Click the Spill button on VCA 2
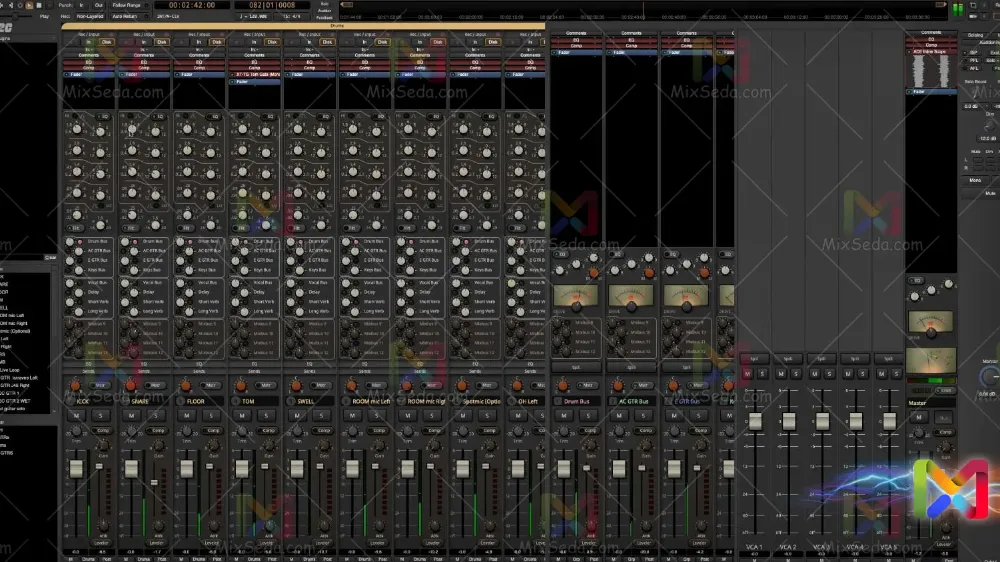The width and height of the screenshot is (1000, 562). 788,358
